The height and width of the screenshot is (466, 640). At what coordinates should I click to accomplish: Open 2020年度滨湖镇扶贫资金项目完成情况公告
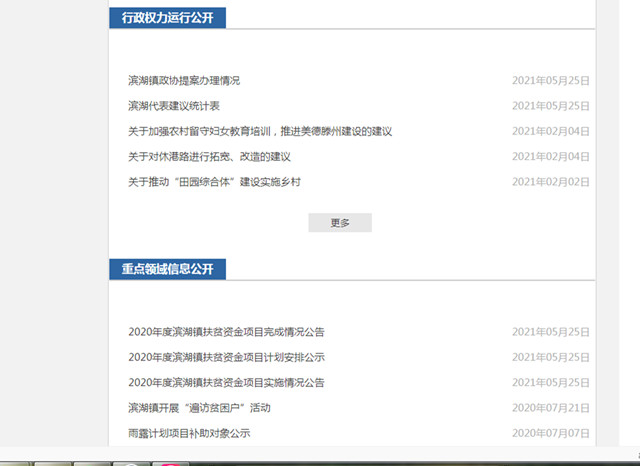[226, 332]
